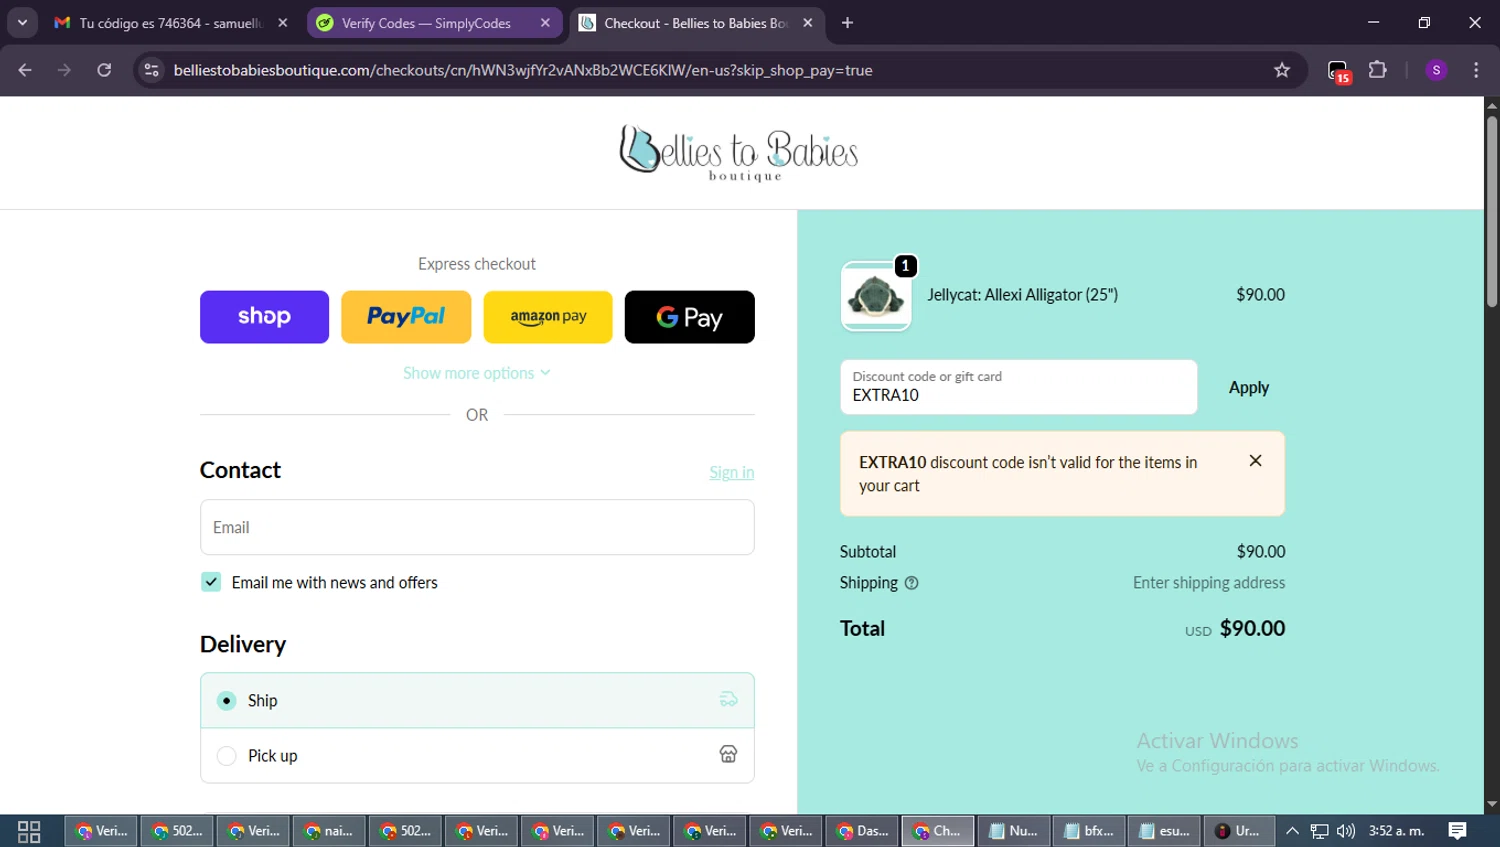Open the 'Nu...' Notepad taskbar item
The height and width of the screenshot is (847, 1500).
click(1013, 831)
